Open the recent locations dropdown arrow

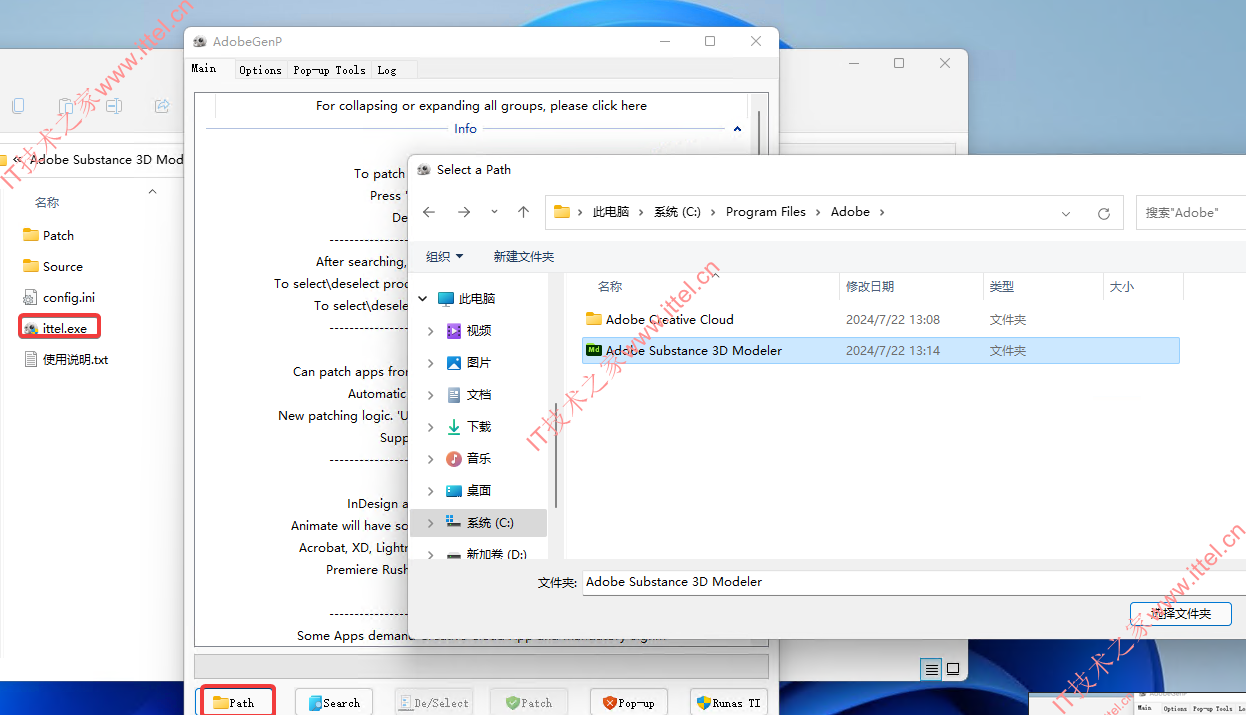pyautogui.click(x=494, y=212)
